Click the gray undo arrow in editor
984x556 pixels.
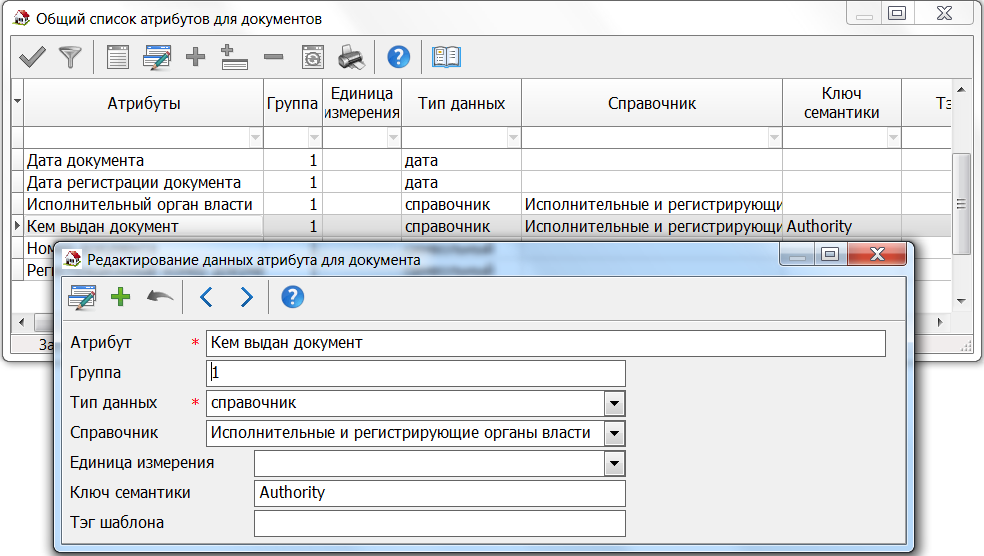pyautogui.click(x=159, y=297)
